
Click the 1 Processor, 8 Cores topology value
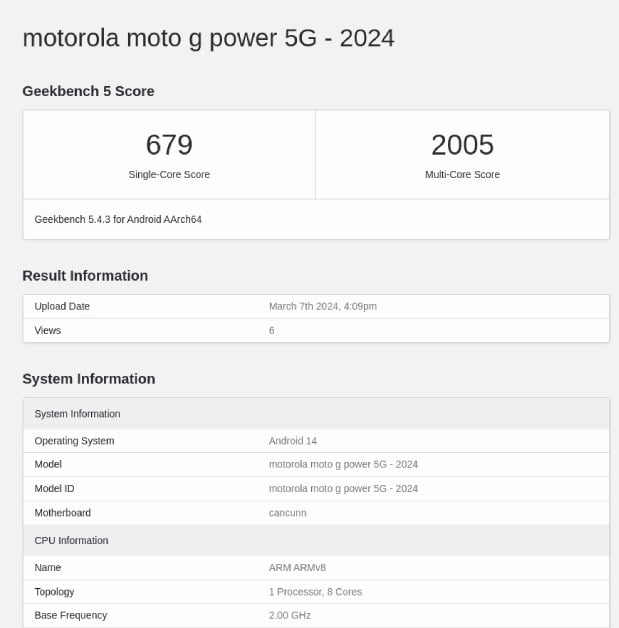pyautogui.click(x=315, y=592)
